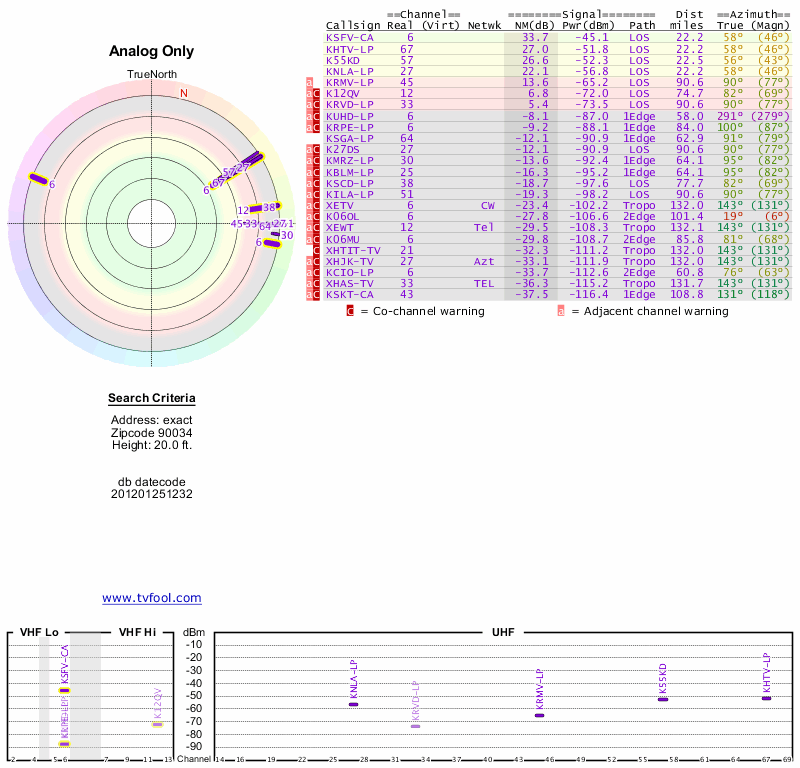Click the red C icon in the co-channel legend
This screenshot has width=800, height=768.
click(x=350, y=311)
